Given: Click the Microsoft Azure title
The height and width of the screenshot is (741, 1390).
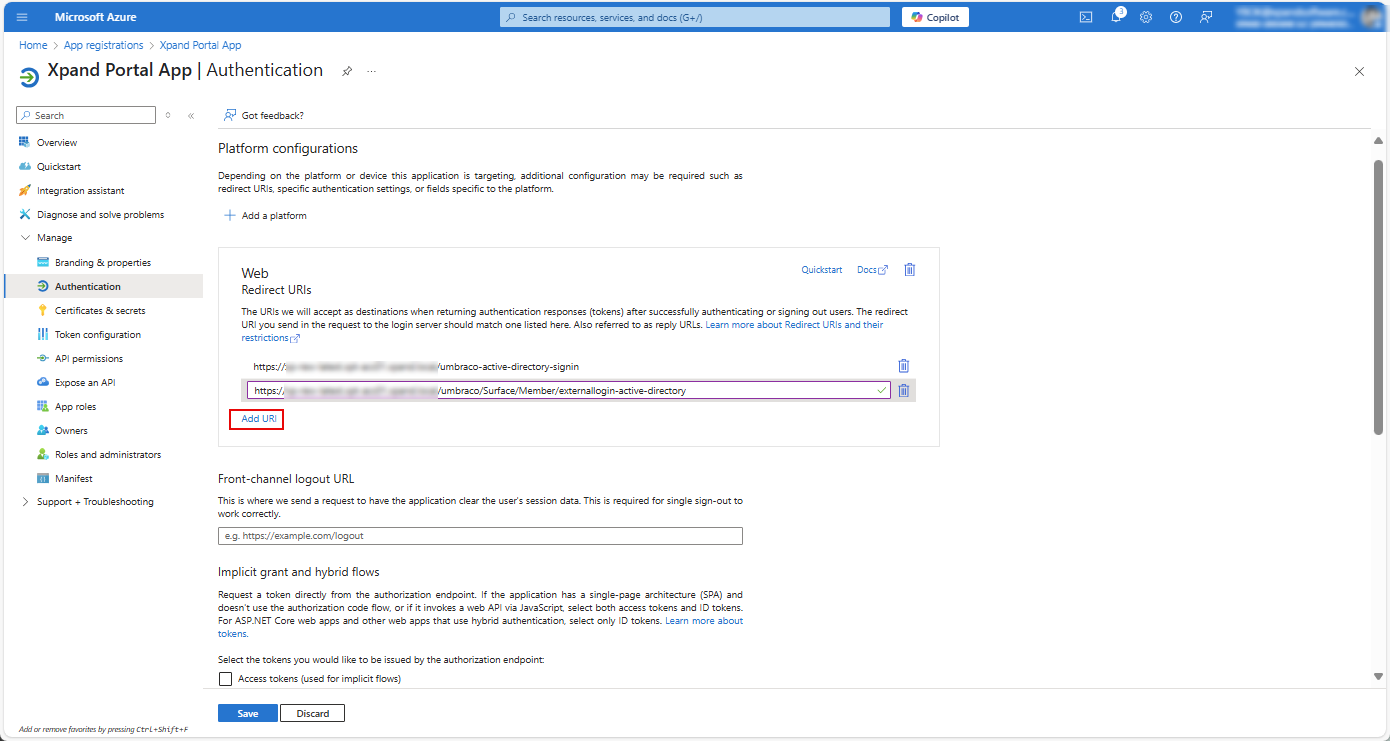Looking at the screenshot, I should point(96,17).
